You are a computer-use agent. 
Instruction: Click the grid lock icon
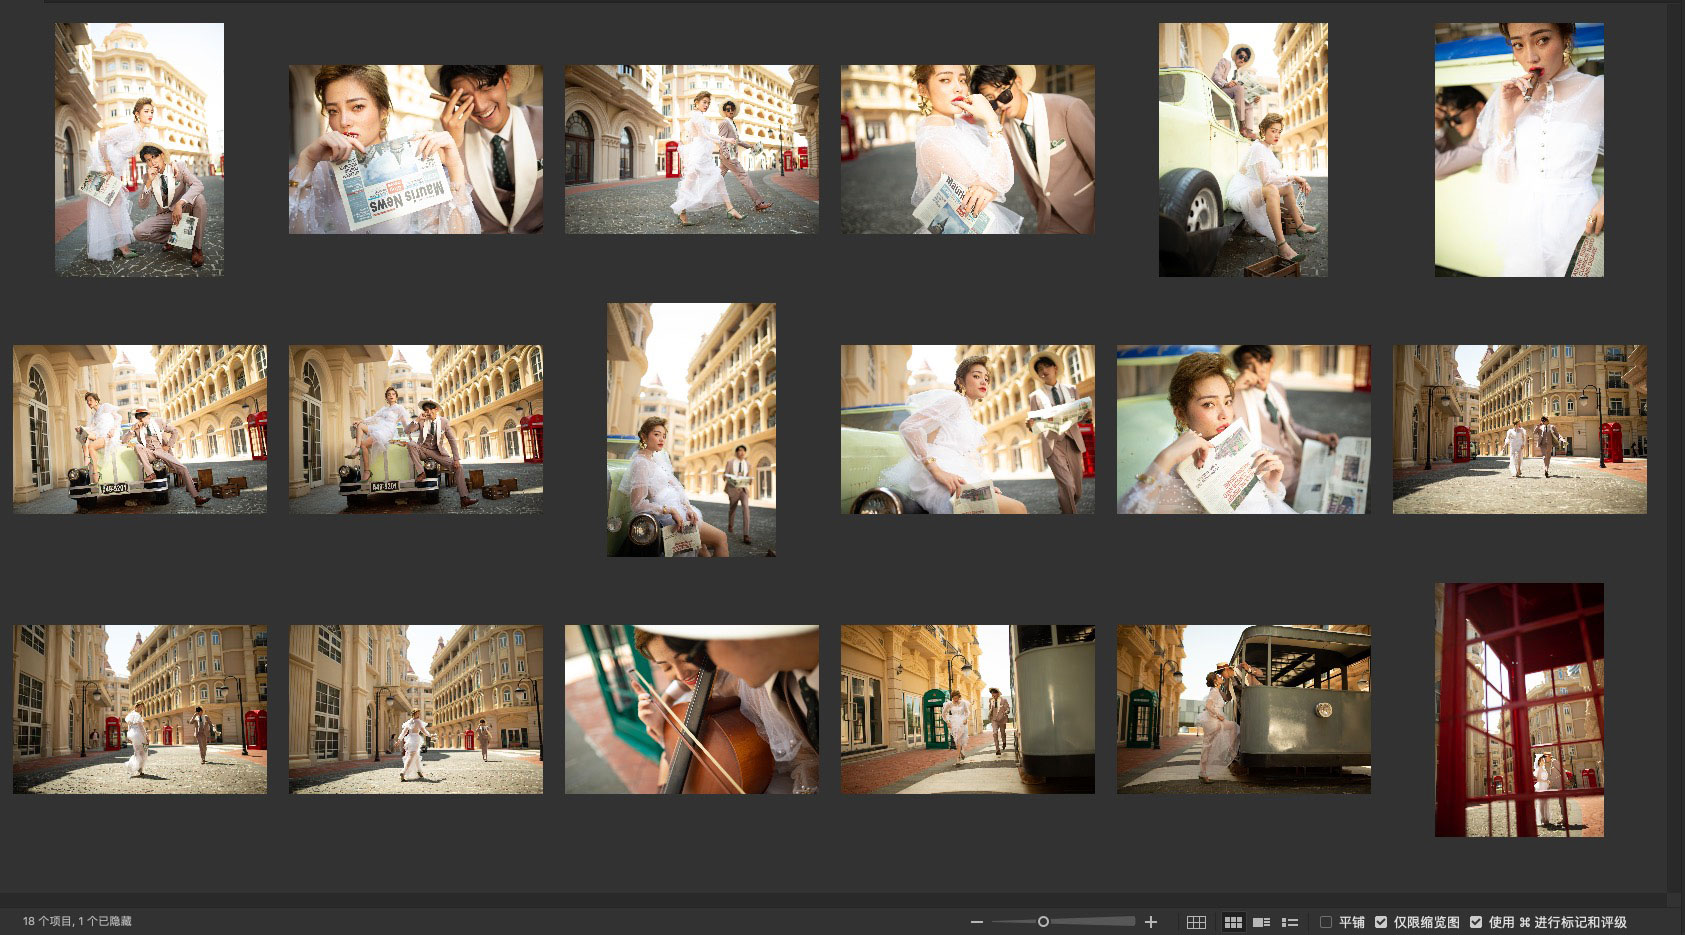point(1196,922)
